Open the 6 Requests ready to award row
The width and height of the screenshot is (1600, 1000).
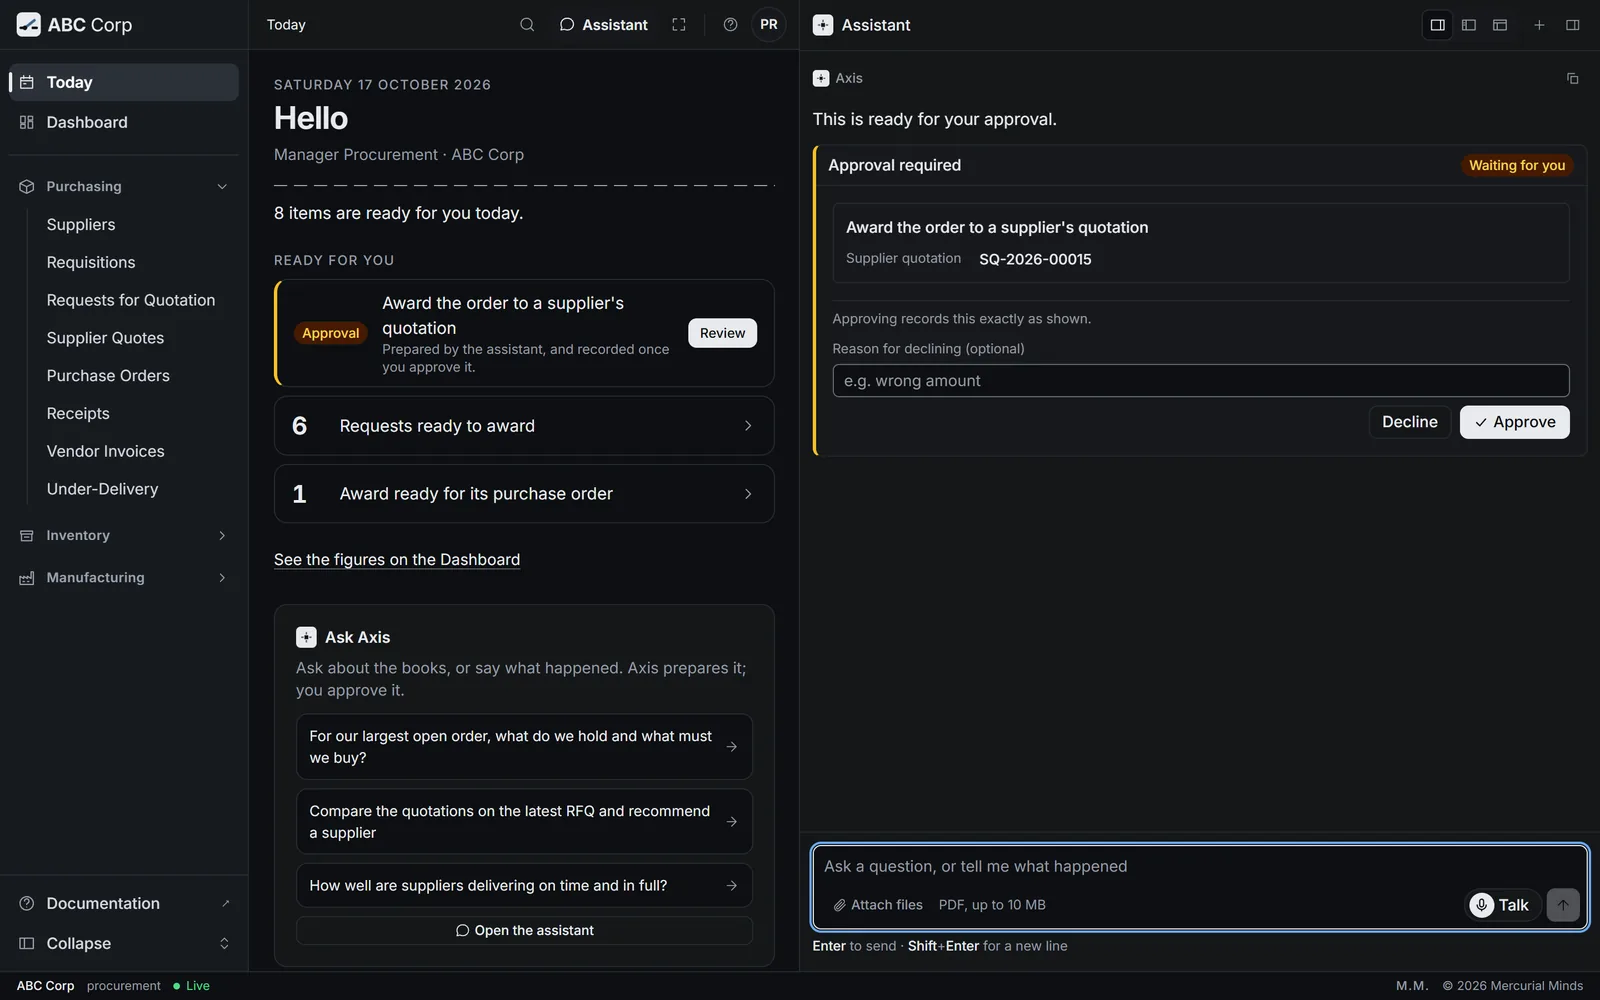[x=524, y=426]
